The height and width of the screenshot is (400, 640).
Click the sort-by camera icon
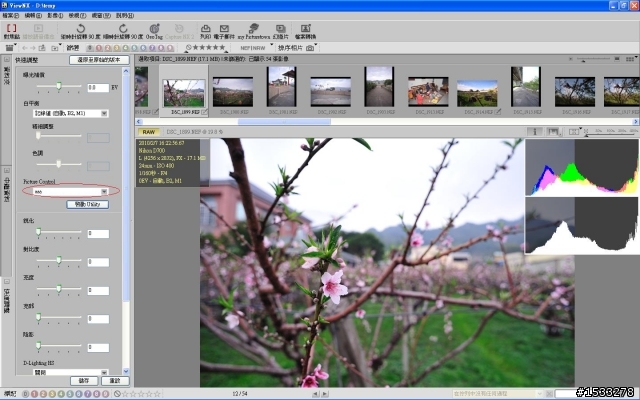coord(310,48)
